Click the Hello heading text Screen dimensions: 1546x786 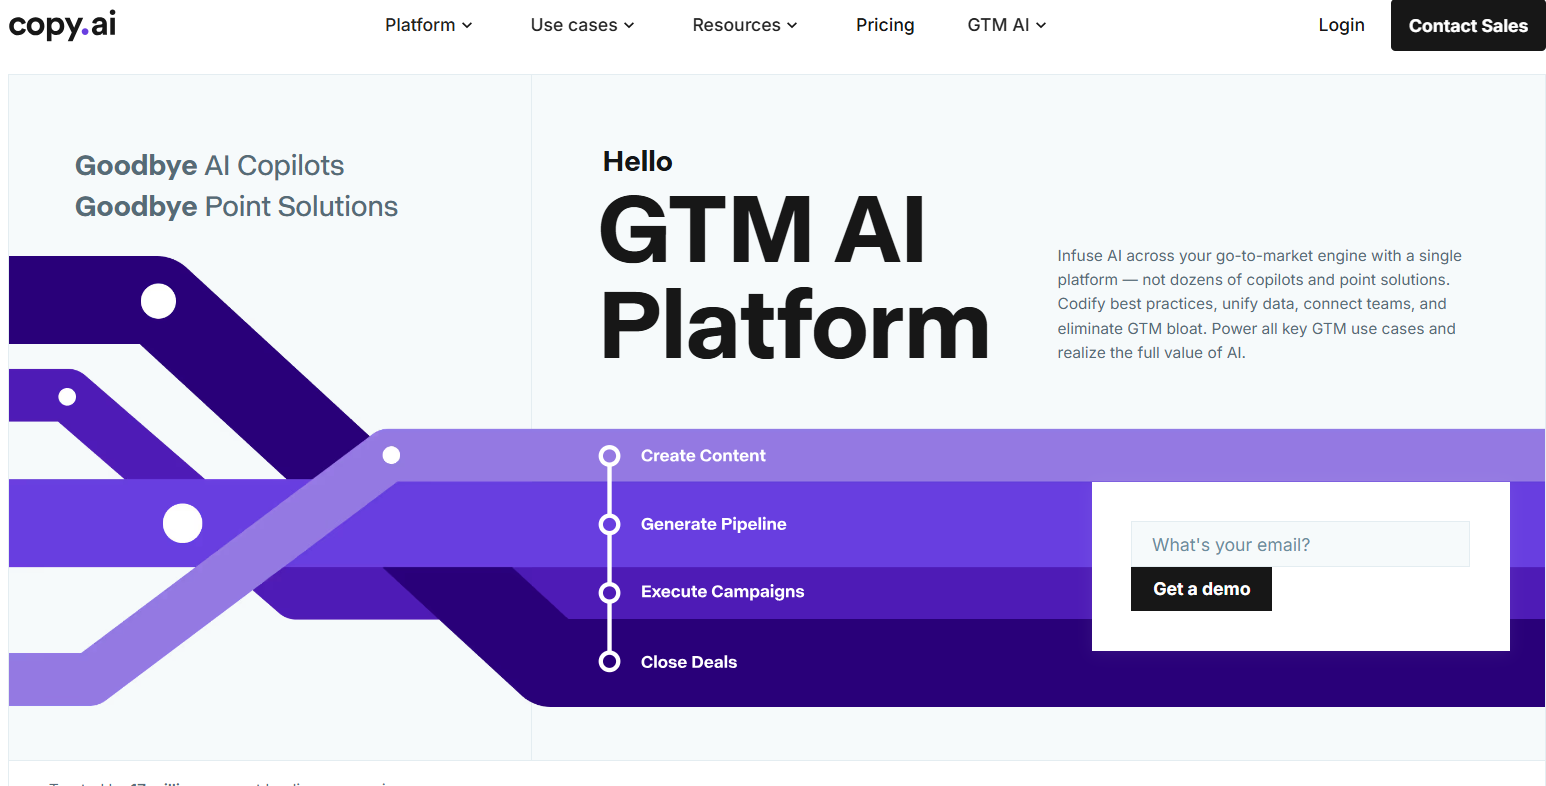[x=638, y=161]
